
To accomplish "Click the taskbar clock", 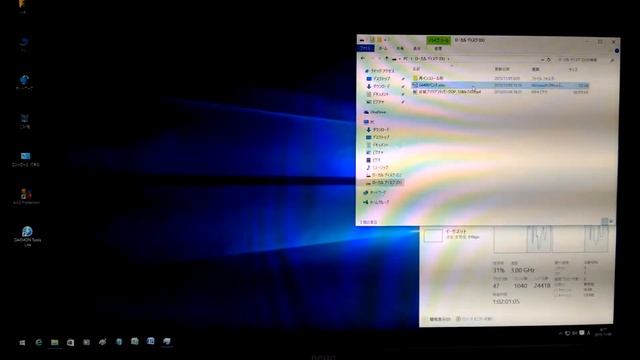I will point(603,332).
